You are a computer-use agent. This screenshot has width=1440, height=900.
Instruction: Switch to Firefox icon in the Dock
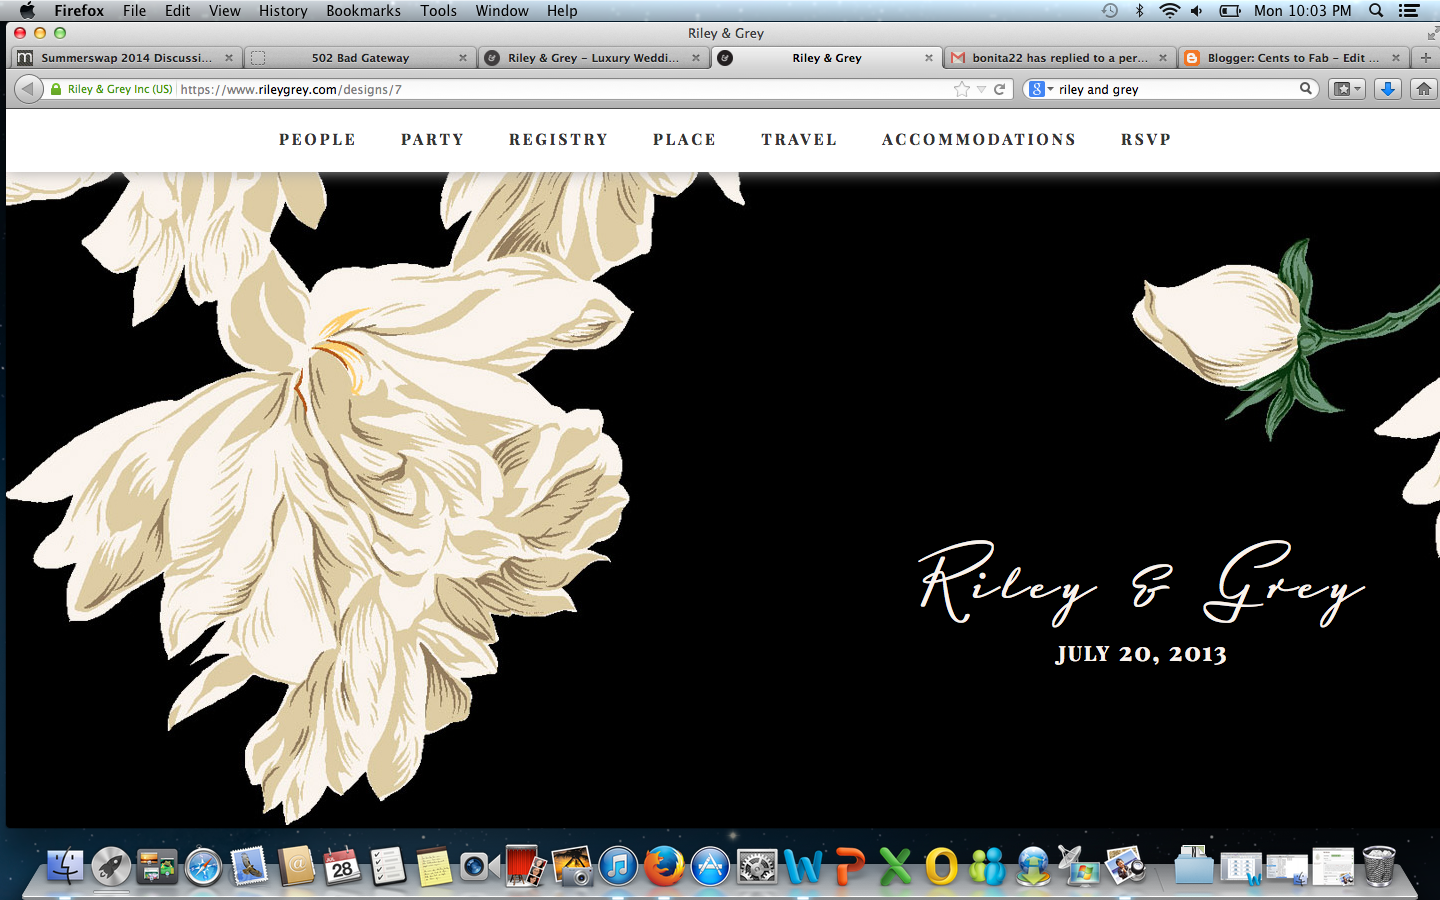663,866
